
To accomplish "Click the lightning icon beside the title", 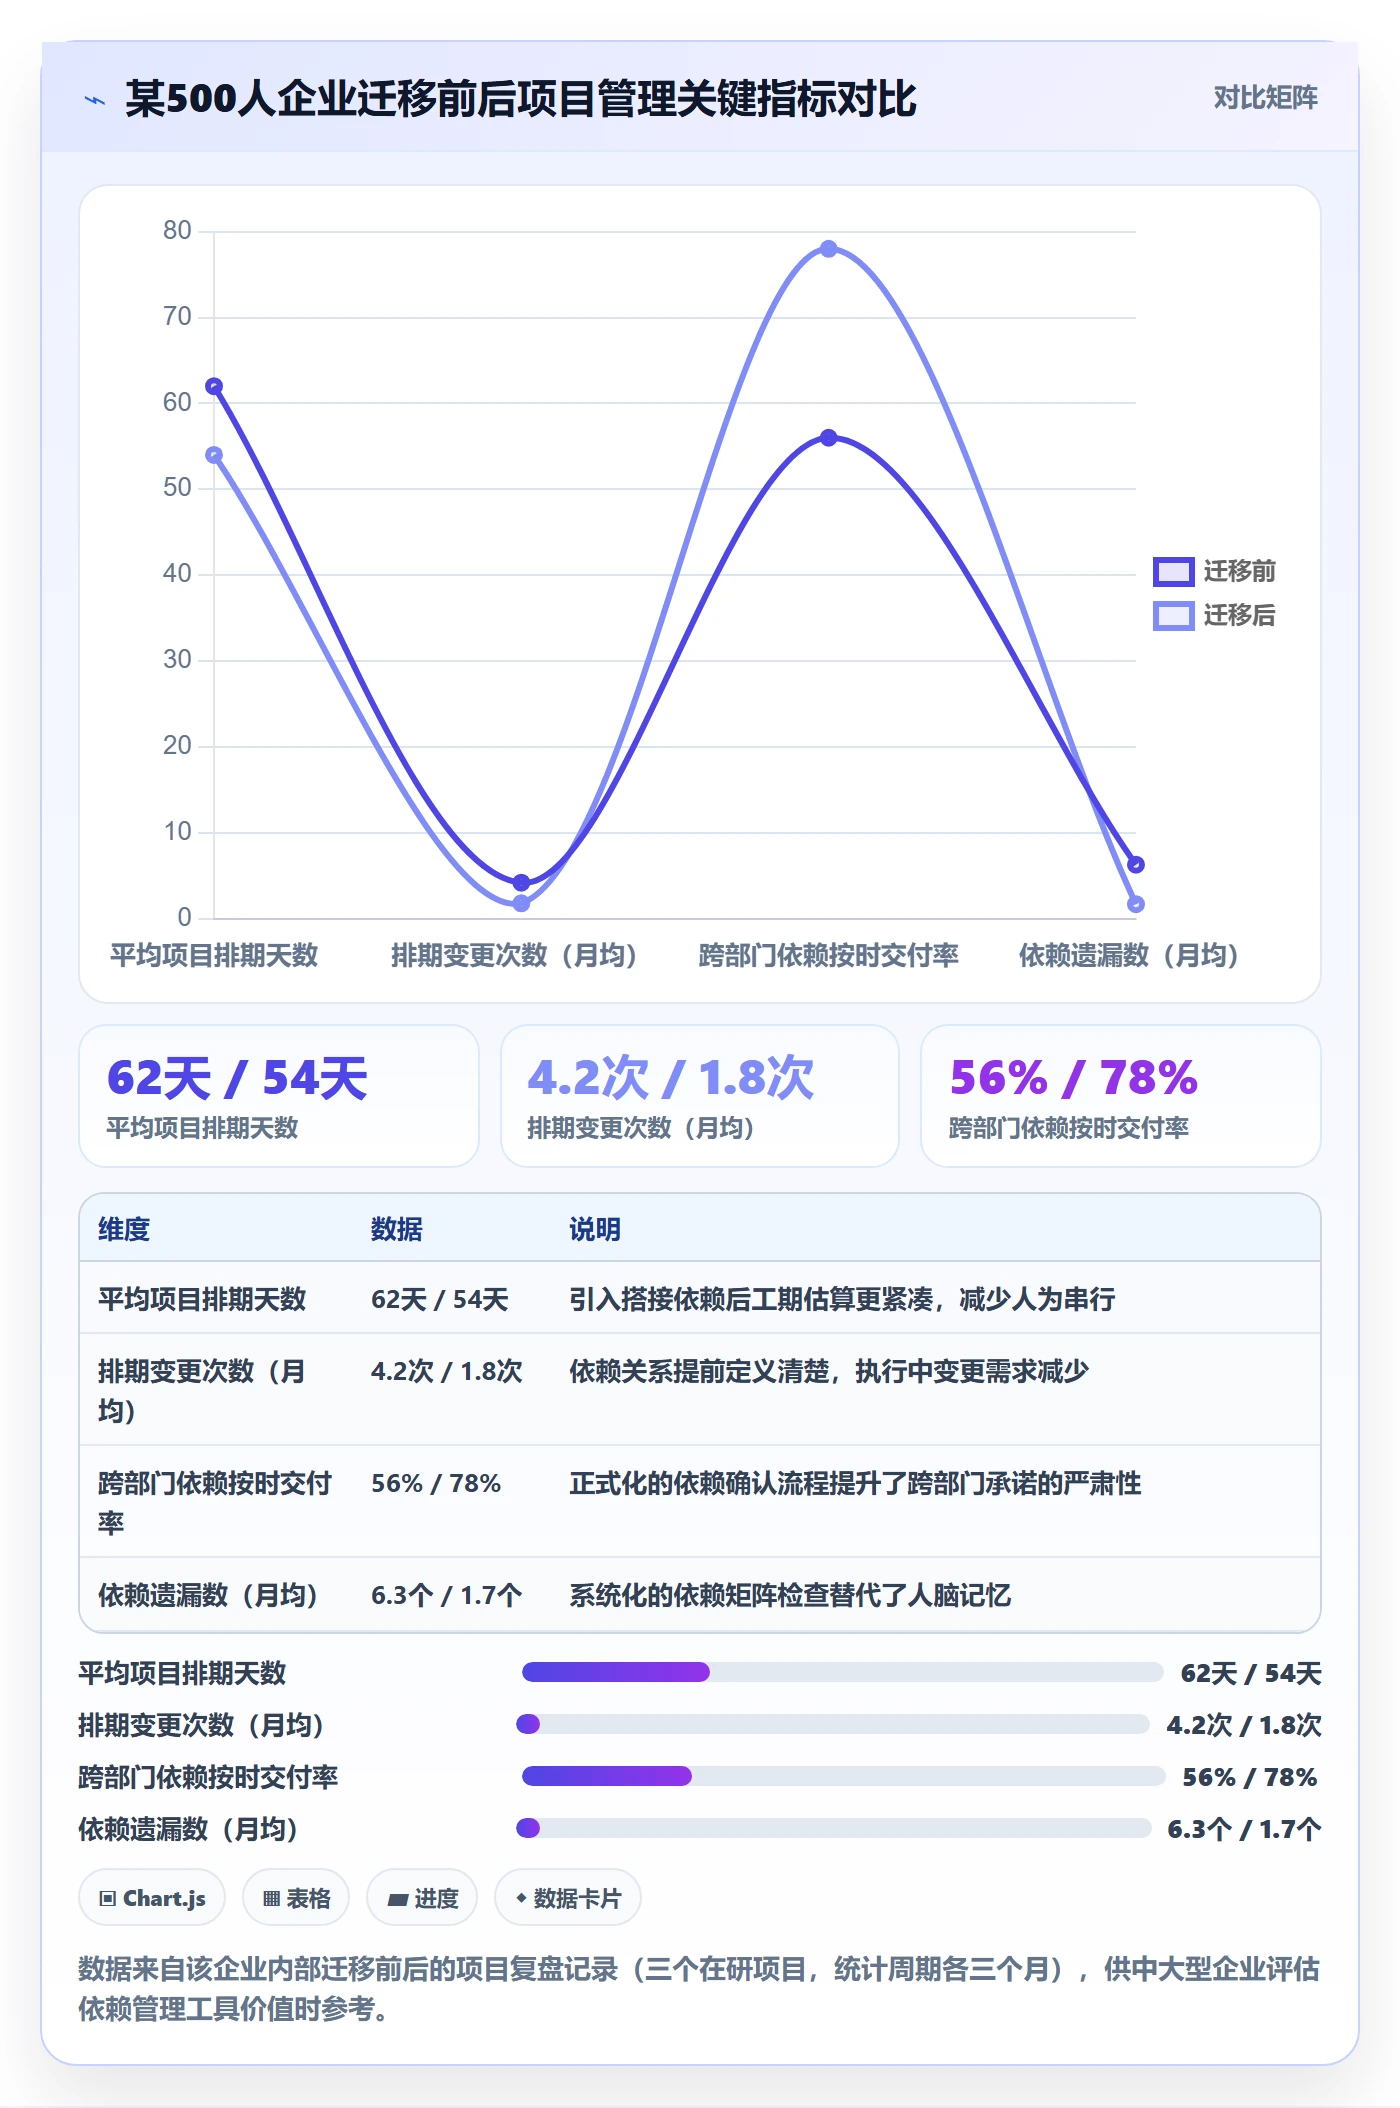I will pyautogui.click(x=95, y=100).
